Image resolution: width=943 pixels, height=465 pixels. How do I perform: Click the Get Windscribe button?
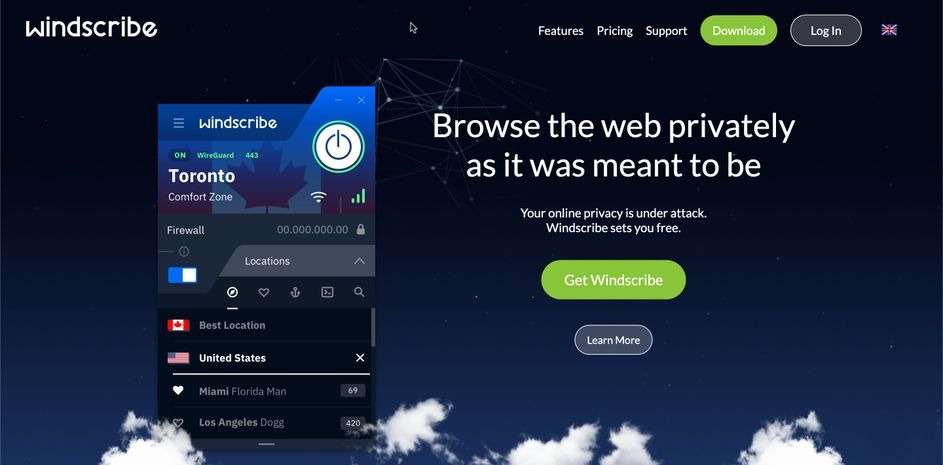click(x=613, y=280)
